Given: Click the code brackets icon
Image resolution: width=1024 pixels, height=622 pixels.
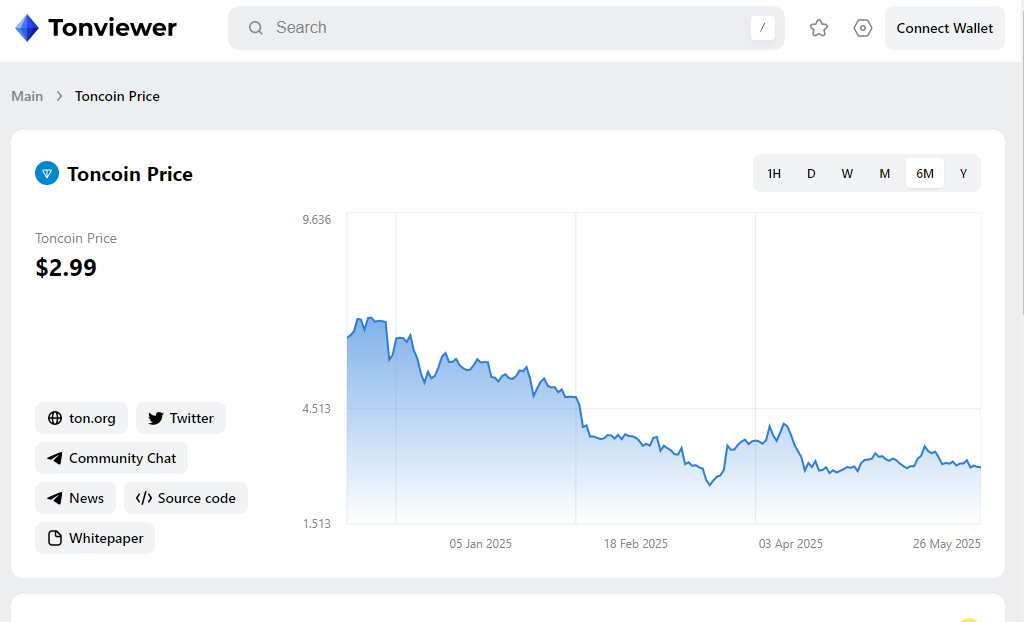Looking at the screenshot, I should [x=144, y=498].
